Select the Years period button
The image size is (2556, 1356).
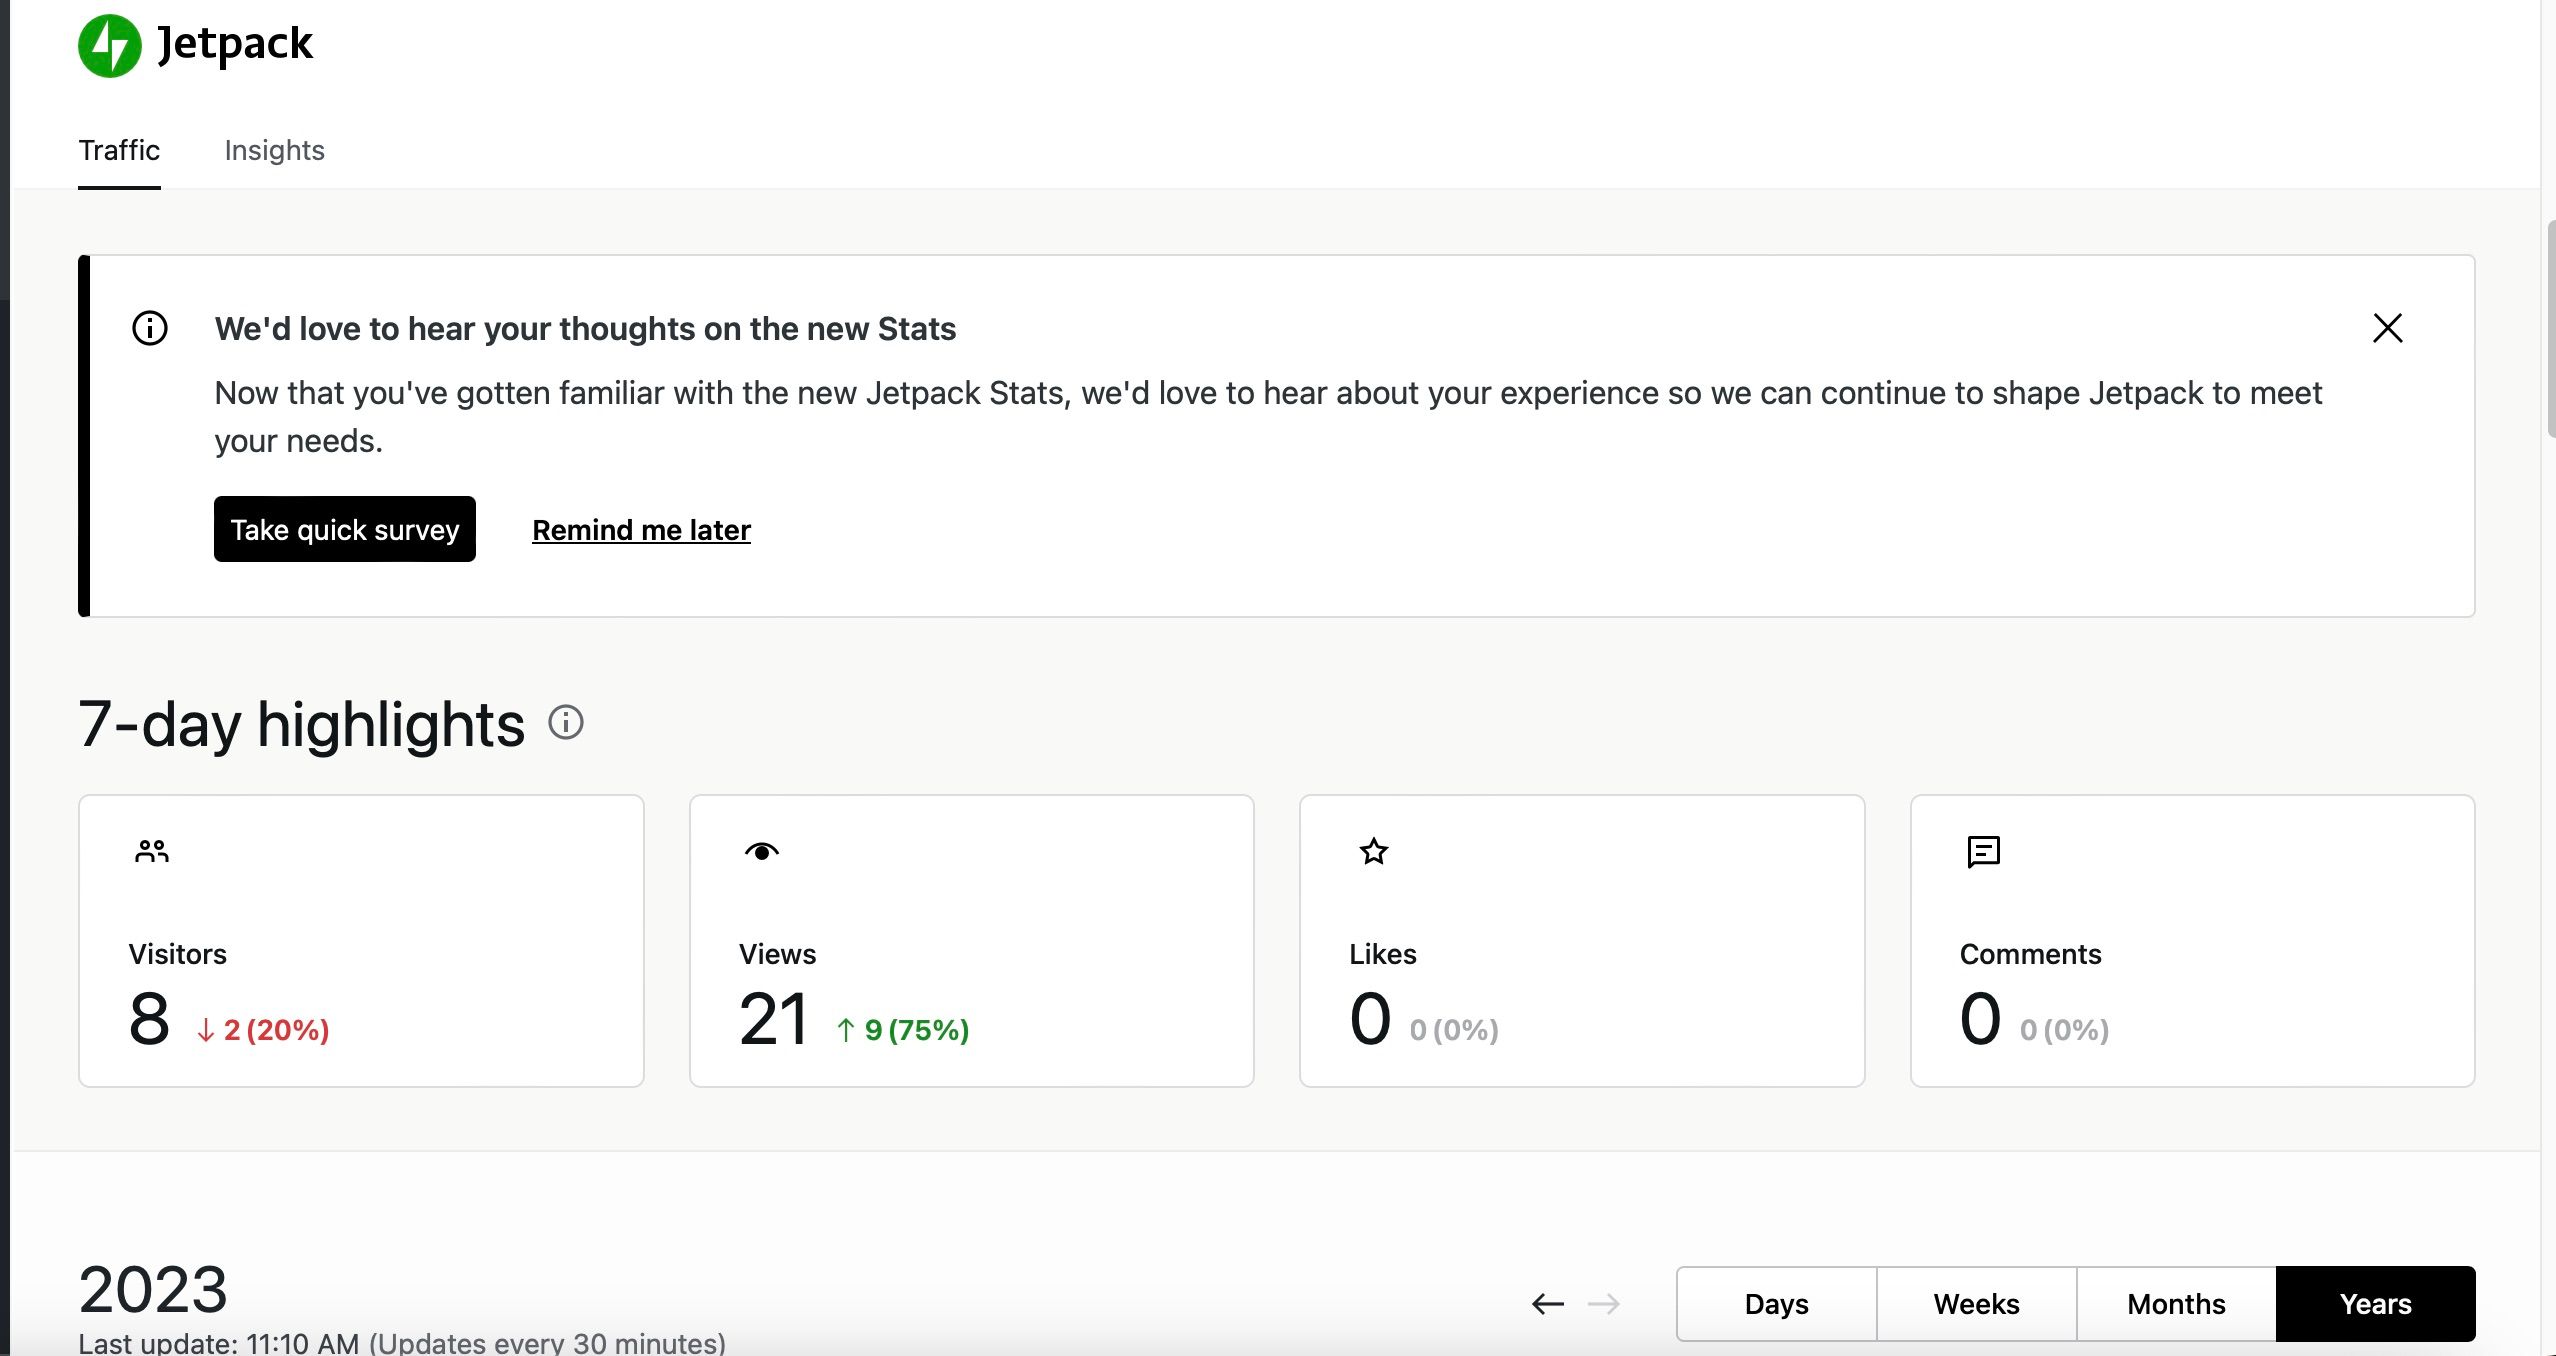pyautogui.click(x=2375, y=1304)
